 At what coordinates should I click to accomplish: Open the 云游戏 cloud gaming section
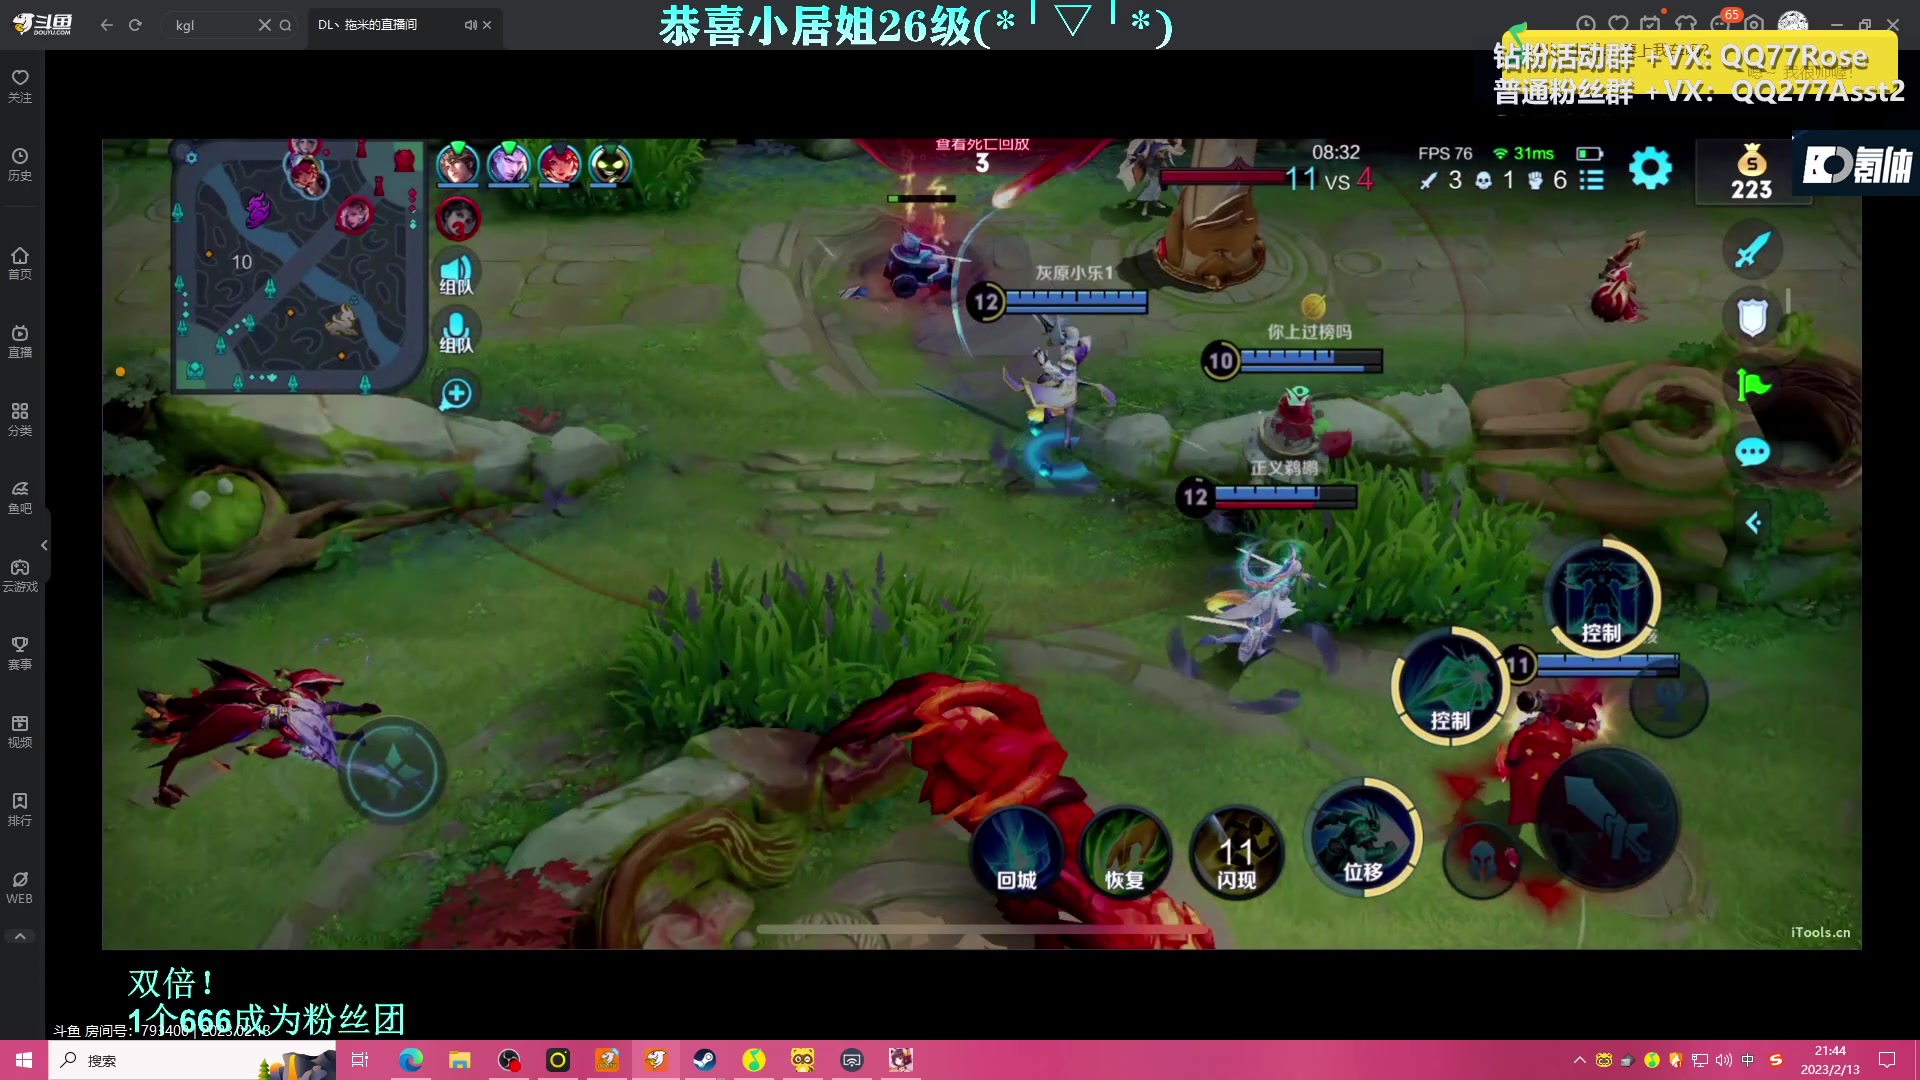(20, 575)
